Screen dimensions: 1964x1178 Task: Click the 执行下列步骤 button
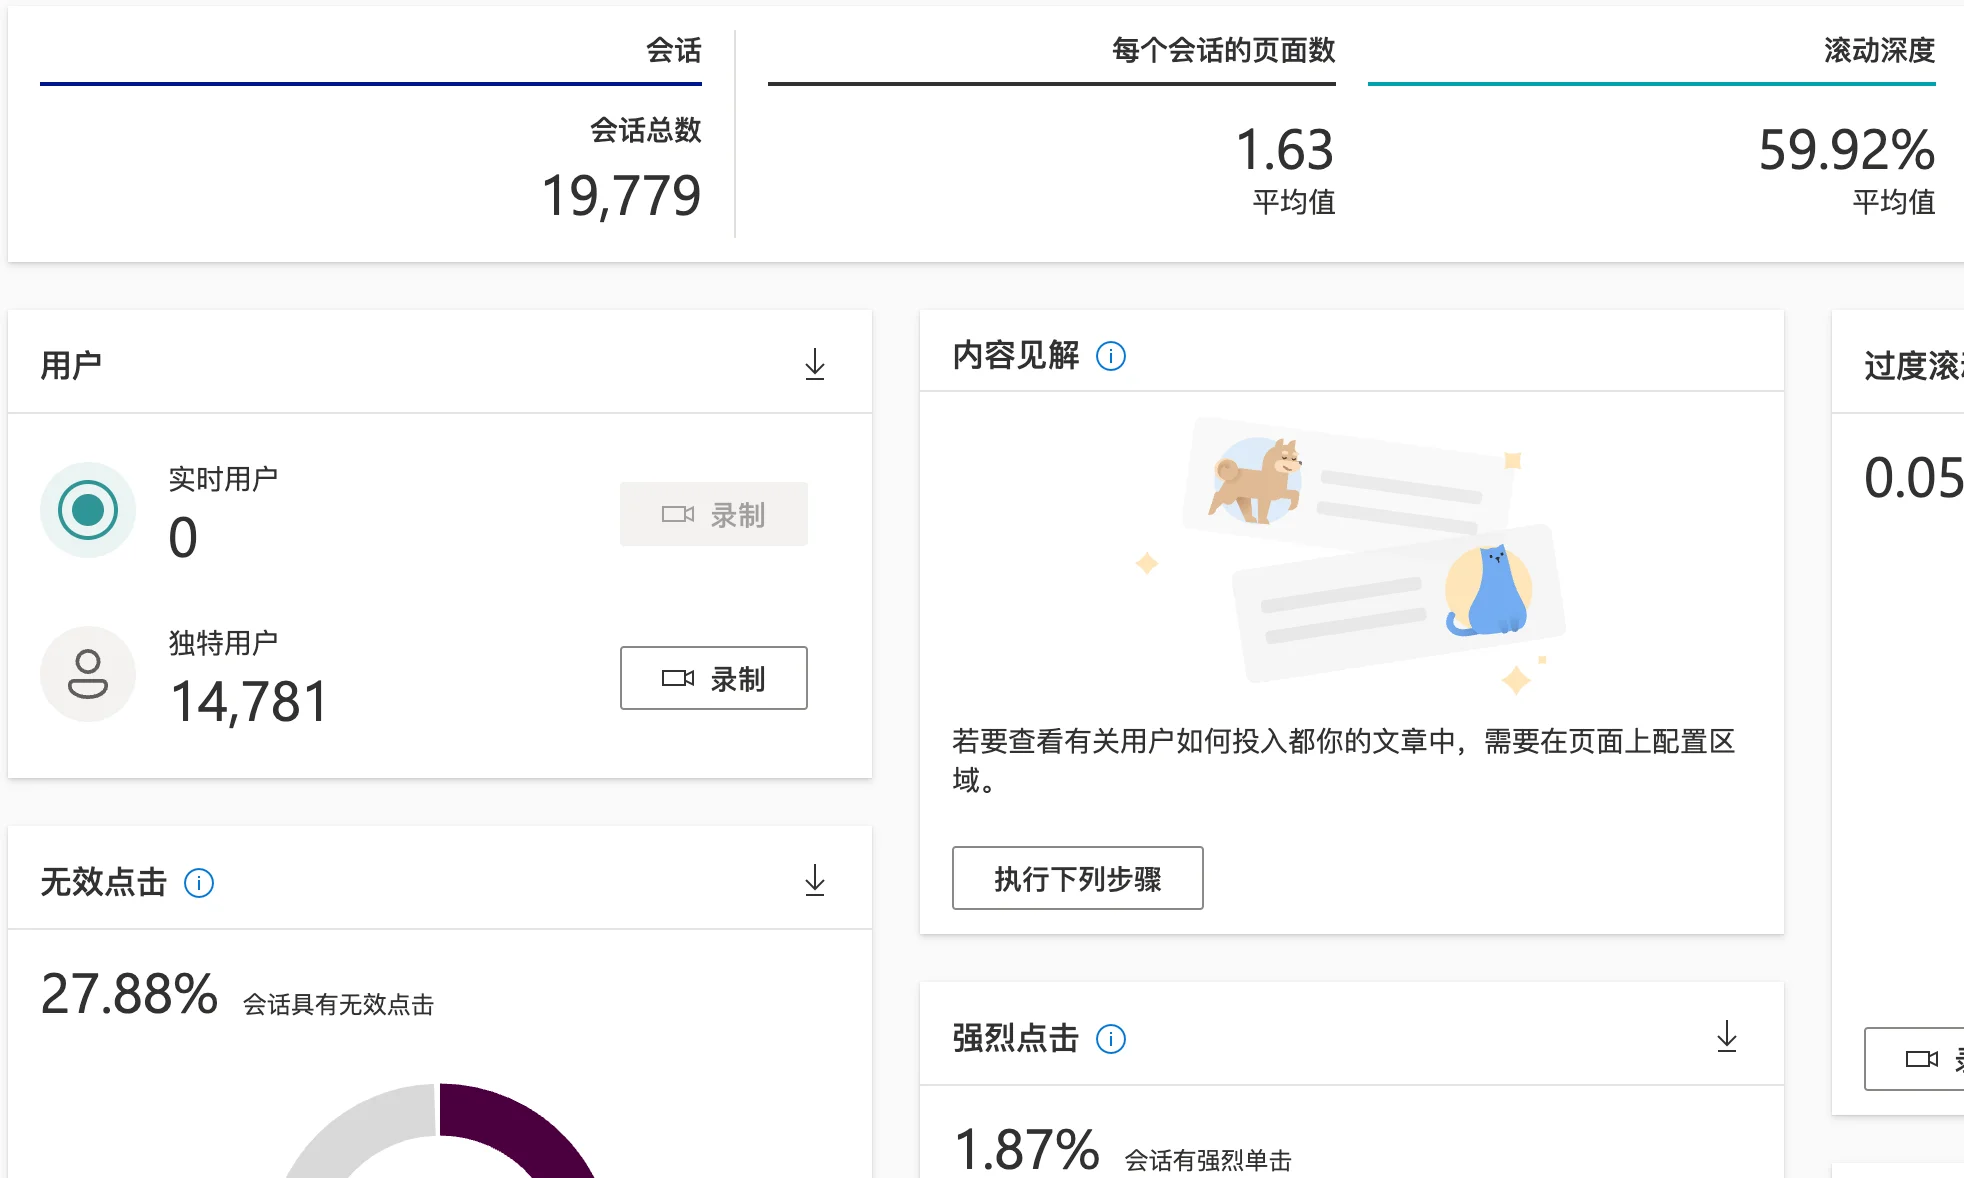tap(1077, 878)
